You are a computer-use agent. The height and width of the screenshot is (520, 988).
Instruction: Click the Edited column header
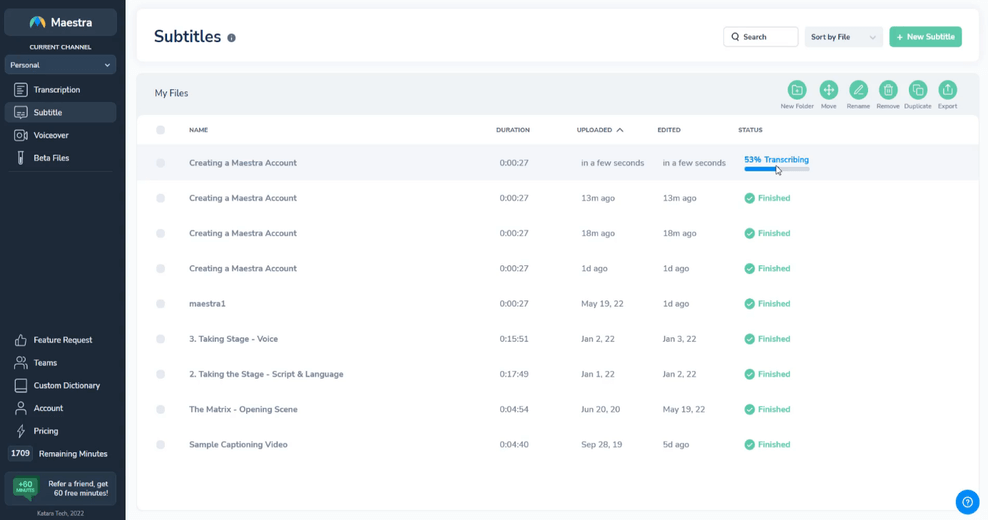(669, 130)
